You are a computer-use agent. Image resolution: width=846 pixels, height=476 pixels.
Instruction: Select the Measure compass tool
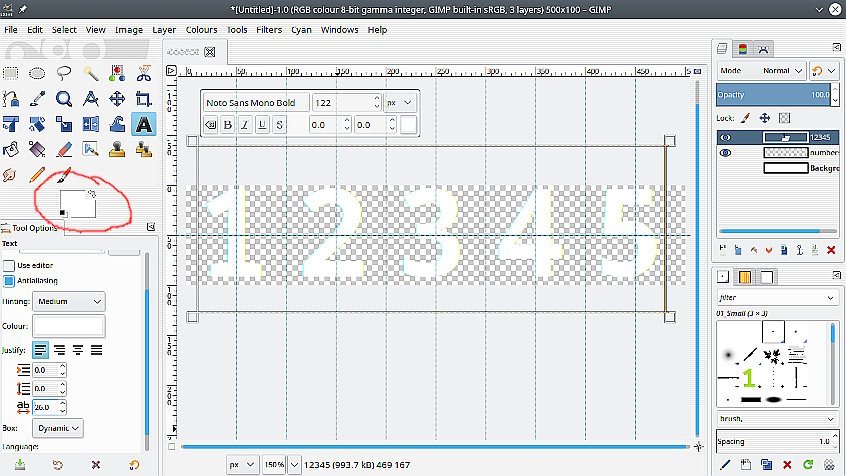(91, 99)
